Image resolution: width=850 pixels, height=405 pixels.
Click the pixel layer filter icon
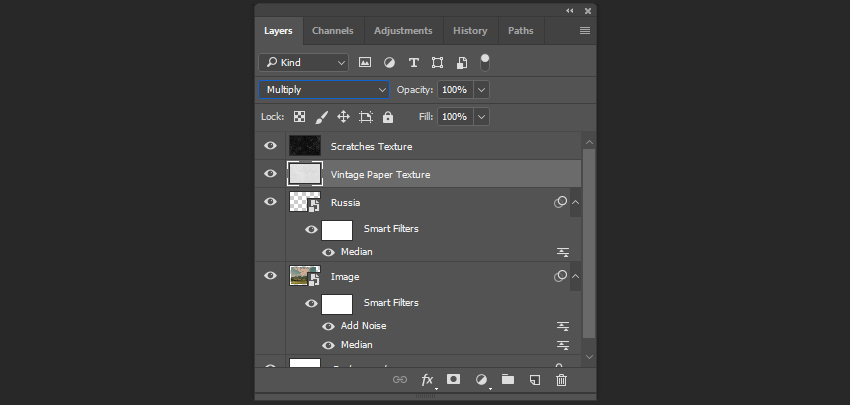pos(365,62)
